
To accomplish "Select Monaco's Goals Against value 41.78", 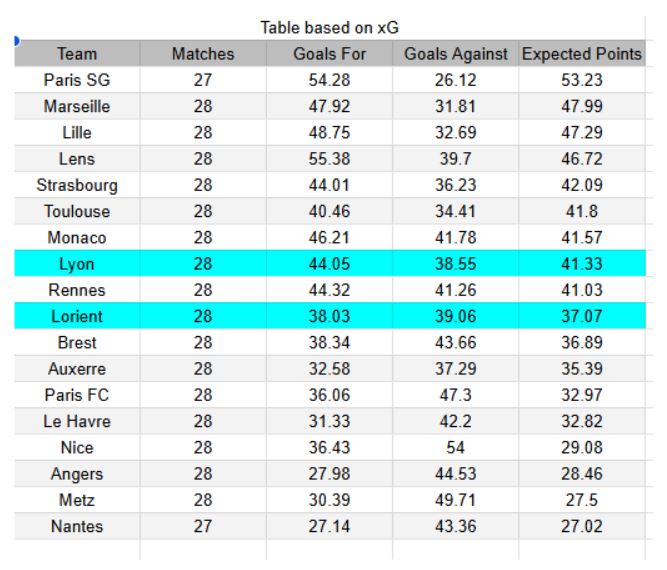I will pyautogui.click(x=455, y=238).
